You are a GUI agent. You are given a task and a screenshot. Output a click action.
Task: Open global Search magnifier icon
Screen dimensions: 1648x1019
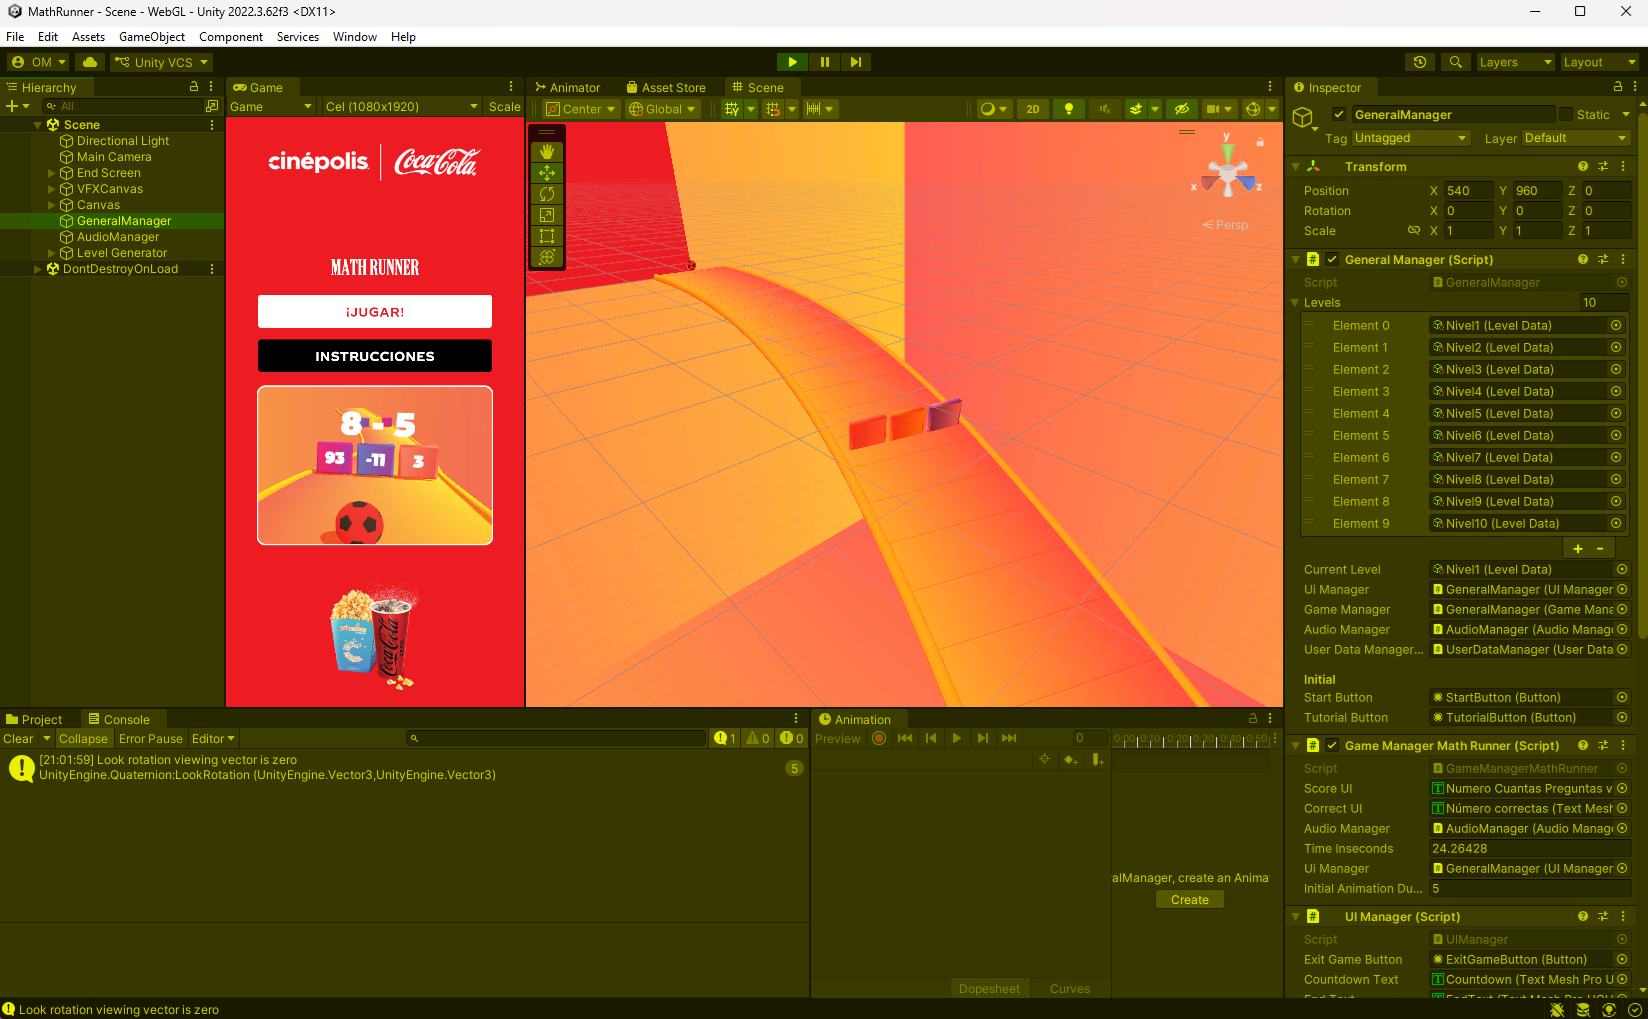1456,62
